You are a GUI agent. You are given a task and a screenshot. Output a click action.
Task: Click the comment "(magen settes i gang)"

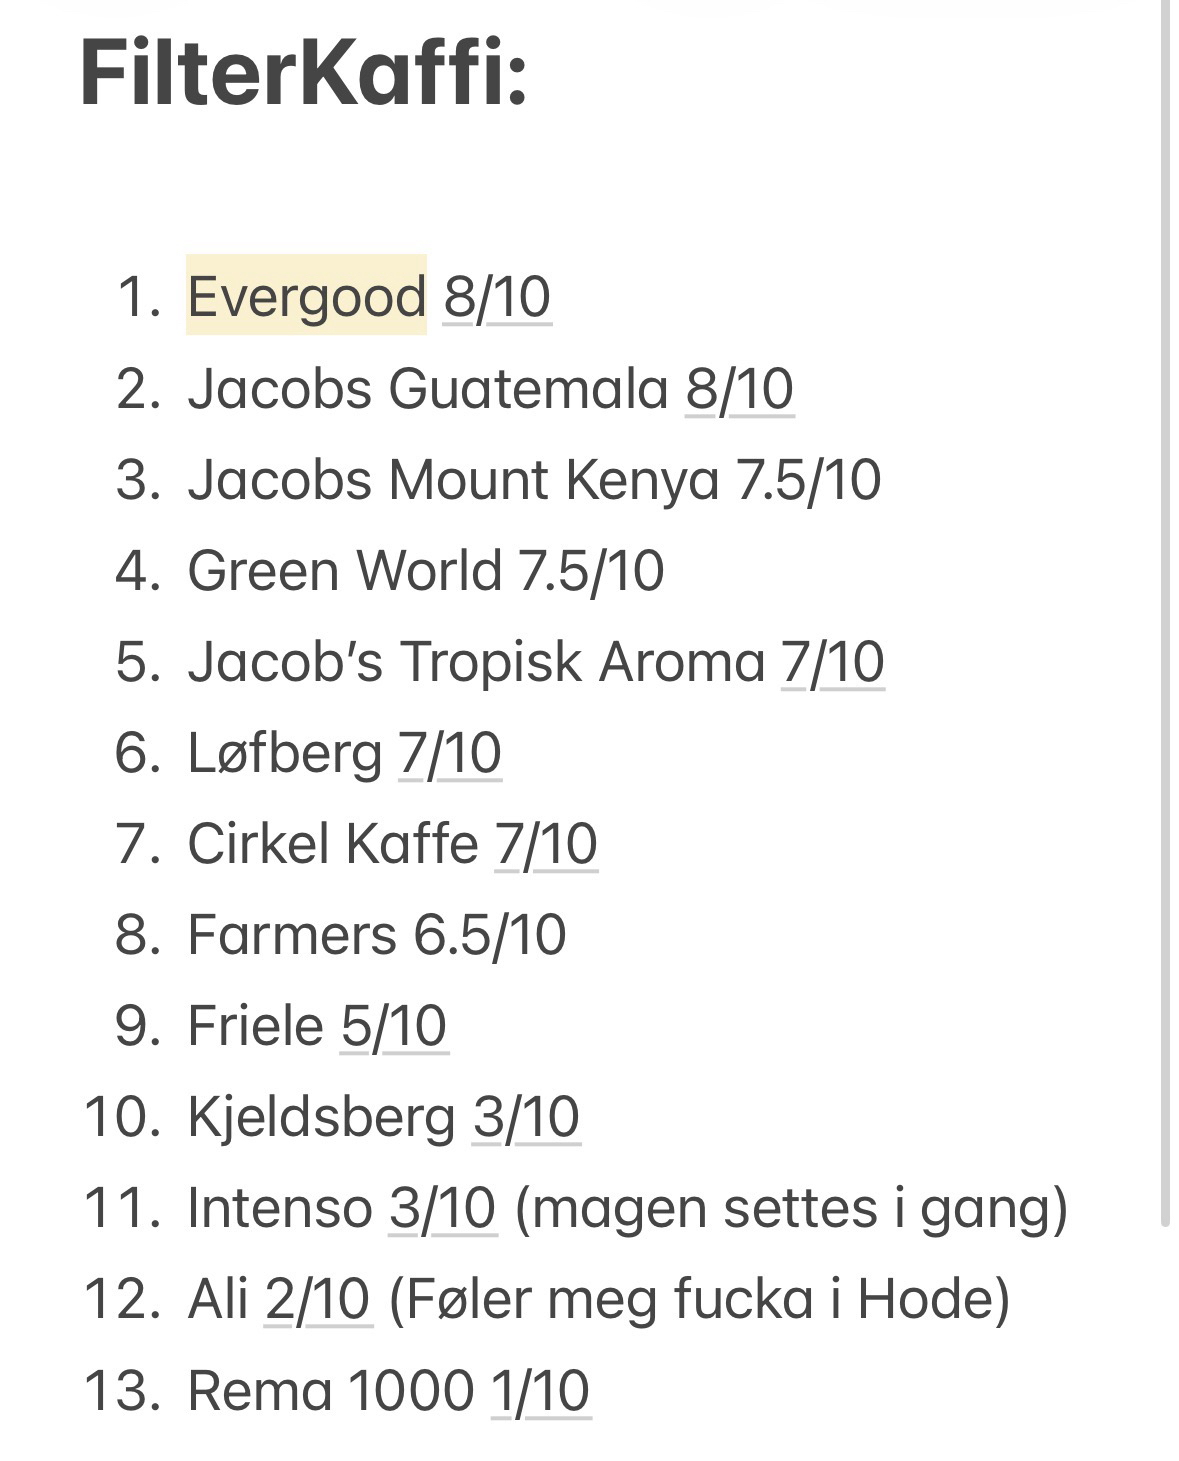click(791, 1208)
